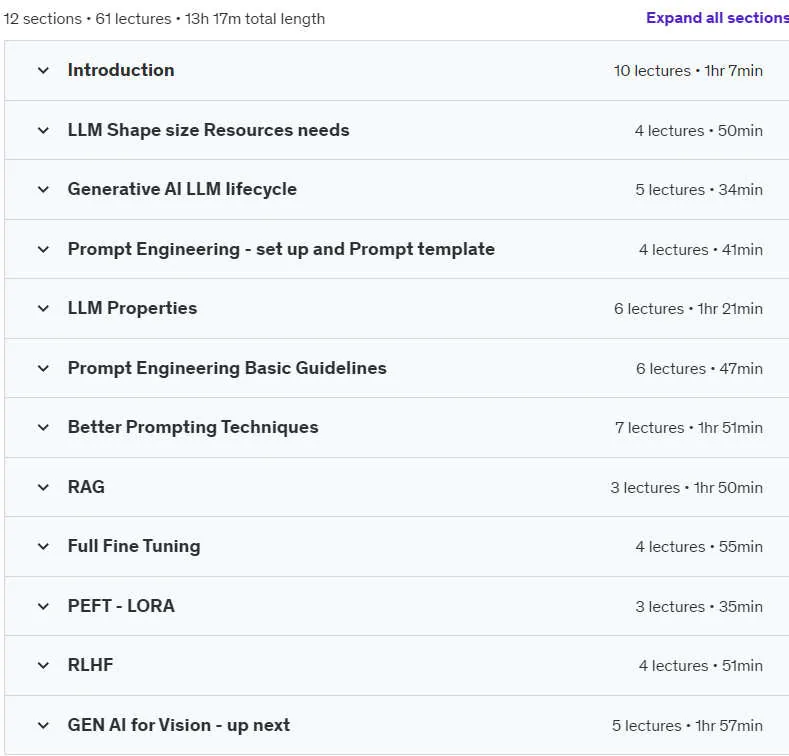Open the chevron beside Prompt Engineering set up

coord(43,249)
